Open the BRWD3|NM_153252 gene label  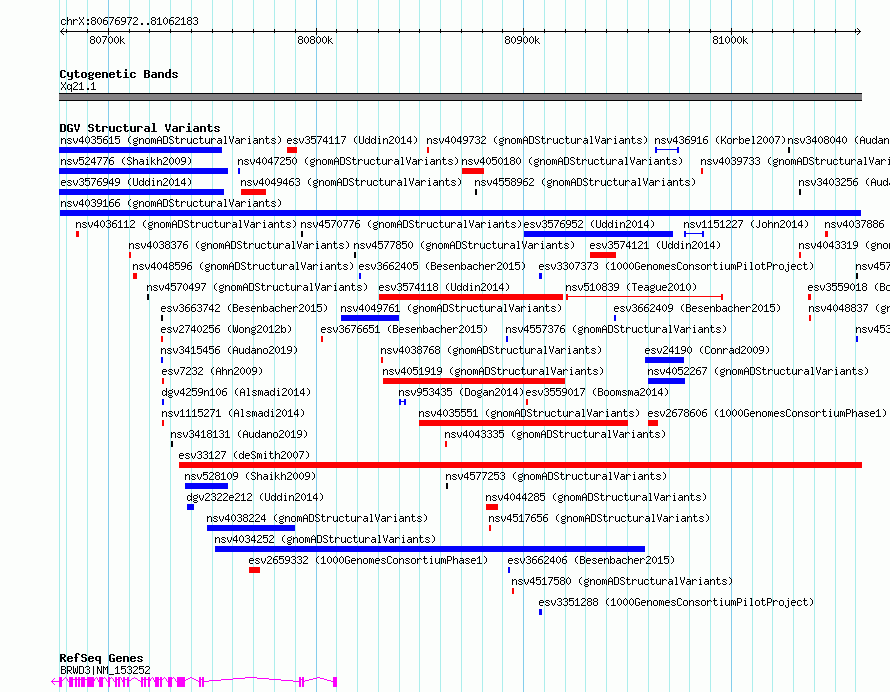pos(105,670)
